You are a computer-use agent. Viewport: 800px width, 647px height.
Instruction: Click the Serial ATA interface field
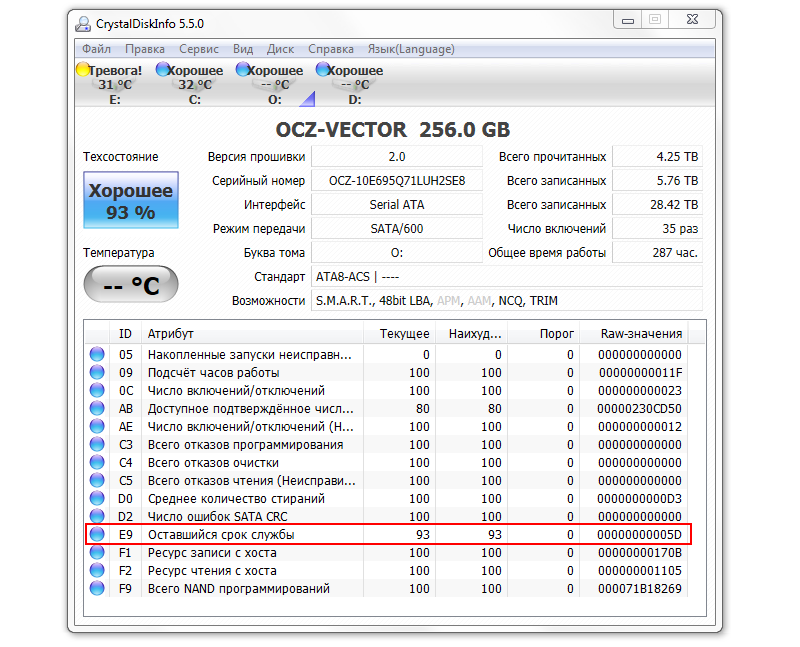click(397, 205)
